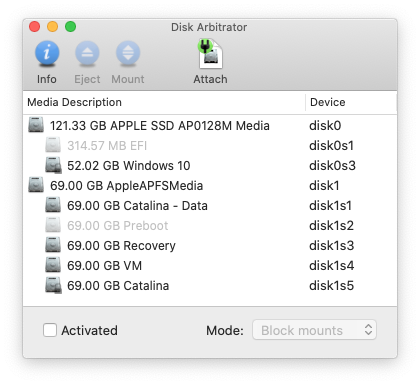The height and width of the screenshot is (385, 420).
Task: Select row '69.00 GB Recovery'
Action: pyautogui.click(x=210, y=245)
